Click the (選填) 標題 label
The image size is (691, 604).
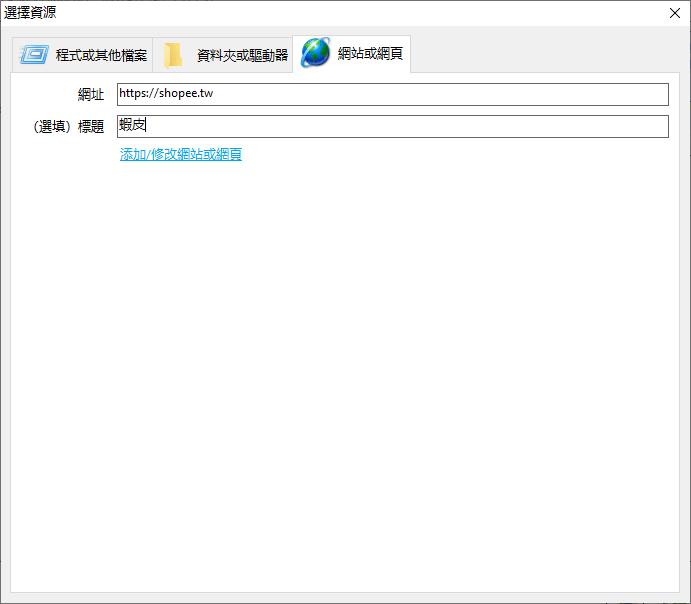69,127
